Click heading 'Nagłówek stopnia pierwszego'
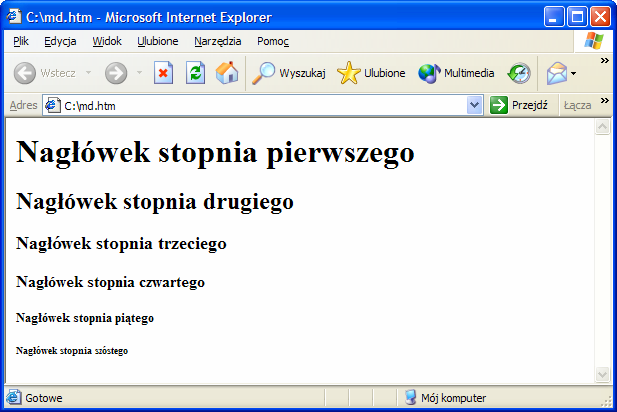This screenshot has height=412, width=617. (215, 153)
